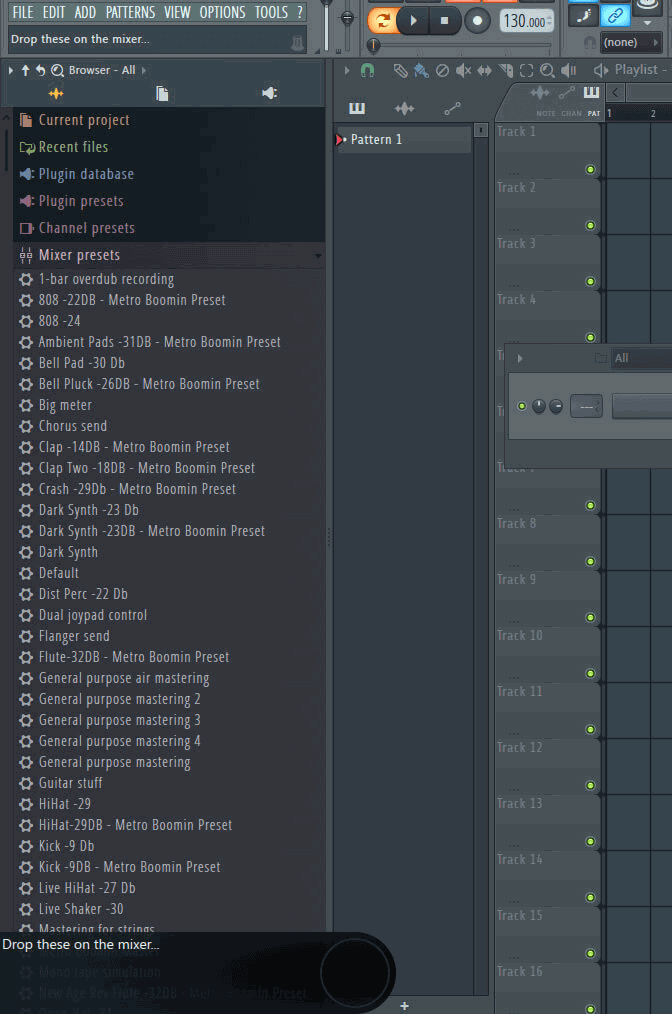Select the Zoom magnifier tool in playlist
The image size is (672, 1014).
point(547,70)
